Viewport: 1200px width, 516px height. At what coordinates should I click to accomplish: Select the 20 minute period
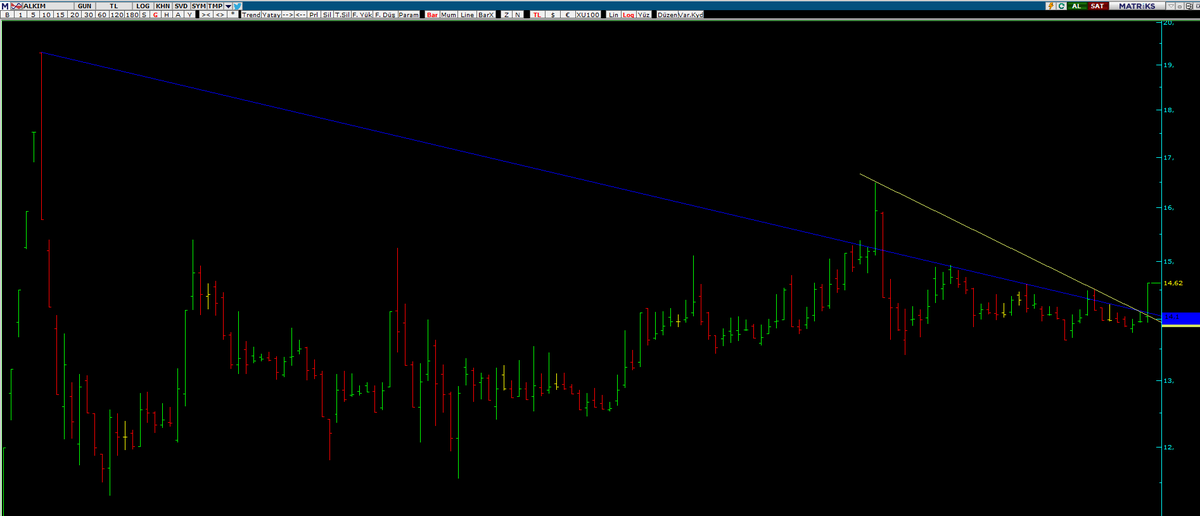coord(74,15)
